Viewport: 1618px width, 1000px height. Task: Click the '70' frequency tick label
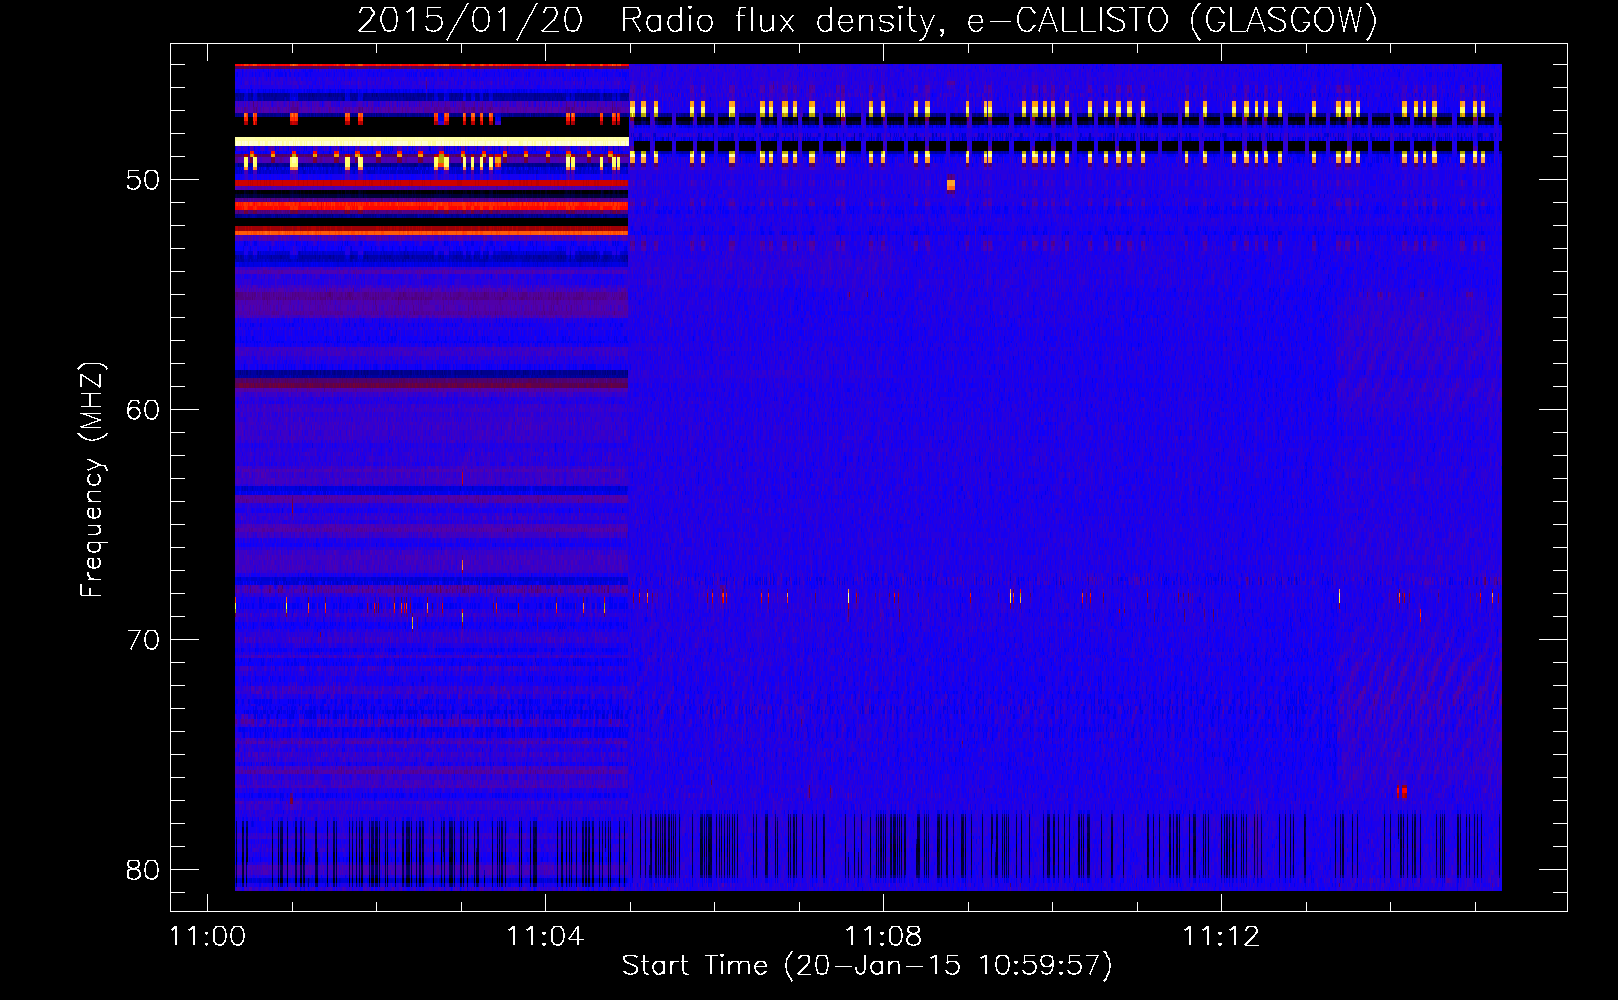tap(143, 640)
